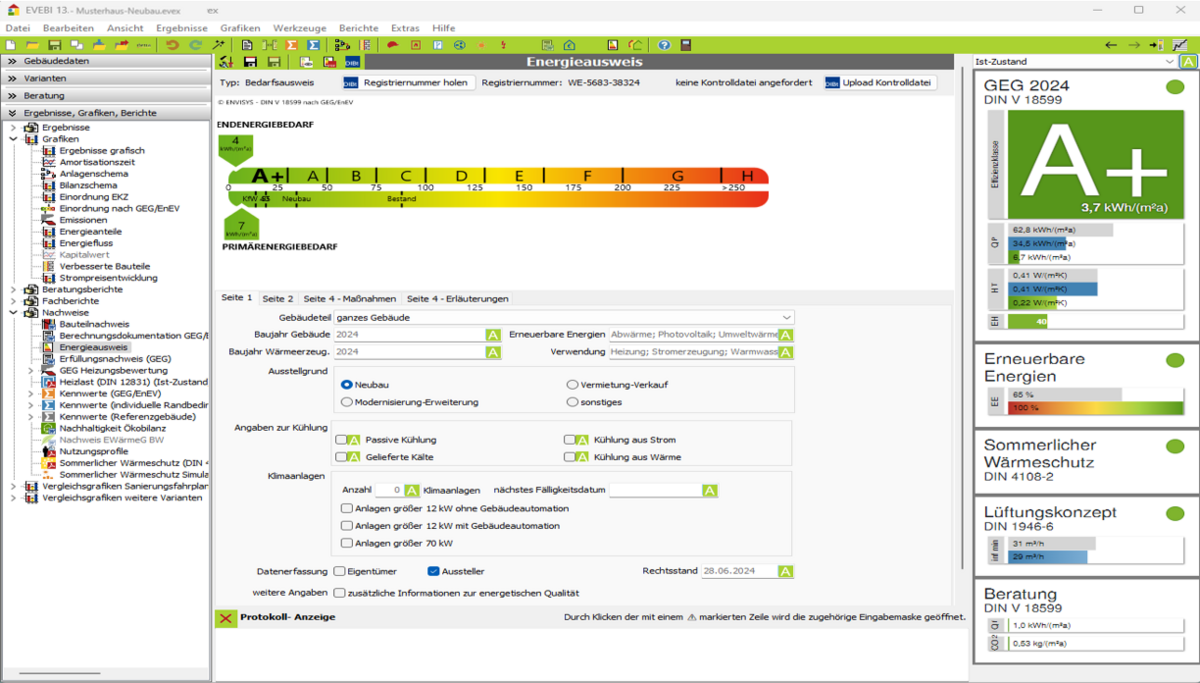
Task: Collapse the Nachweise tree node
Action: coord(13,312)
